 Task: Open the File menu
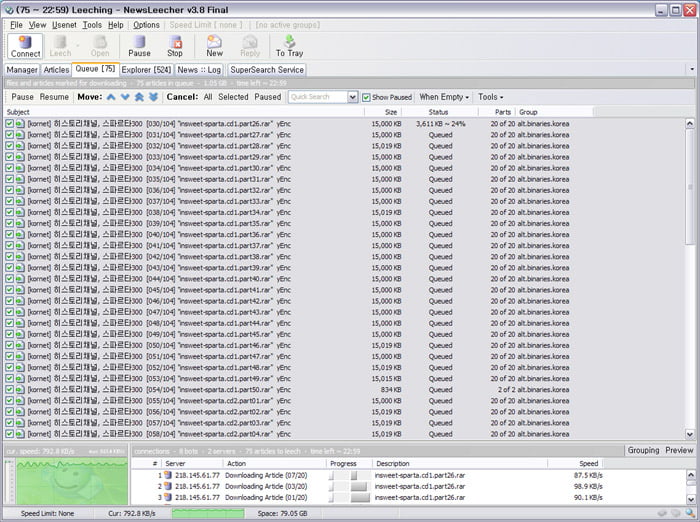click(x=16, y=25)
